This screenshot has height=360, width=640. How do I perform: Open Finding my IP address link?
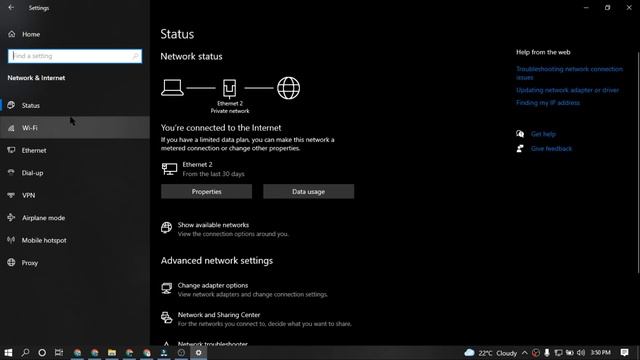pyautogui.click(x=548, y=103)
